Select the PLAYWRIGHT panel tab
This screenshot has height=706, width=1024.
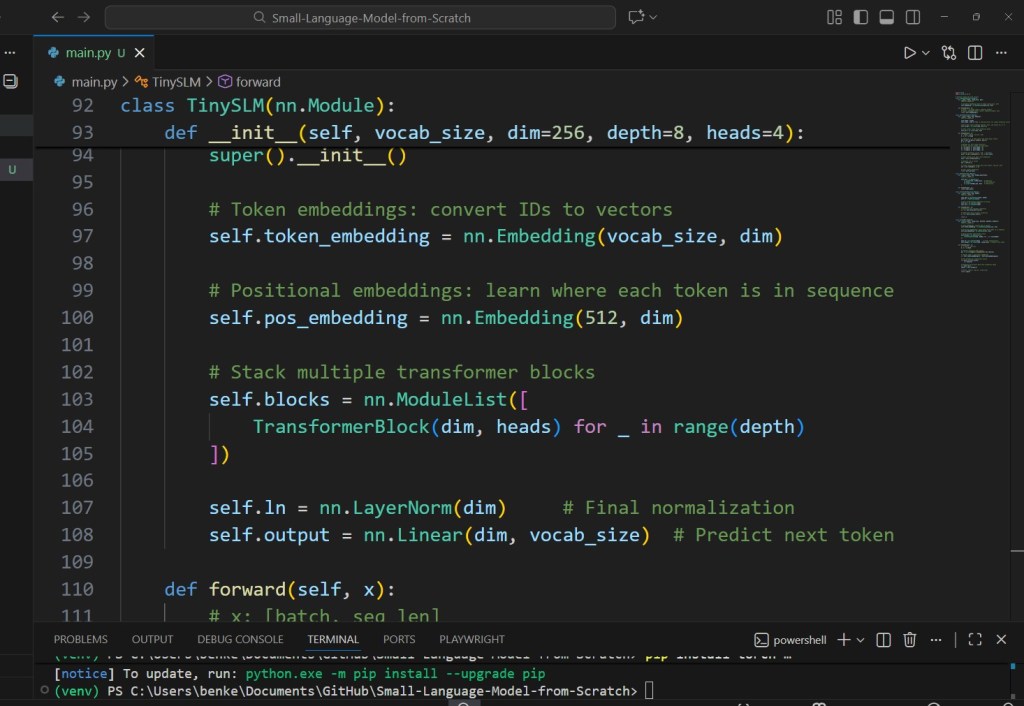[471, 639]
